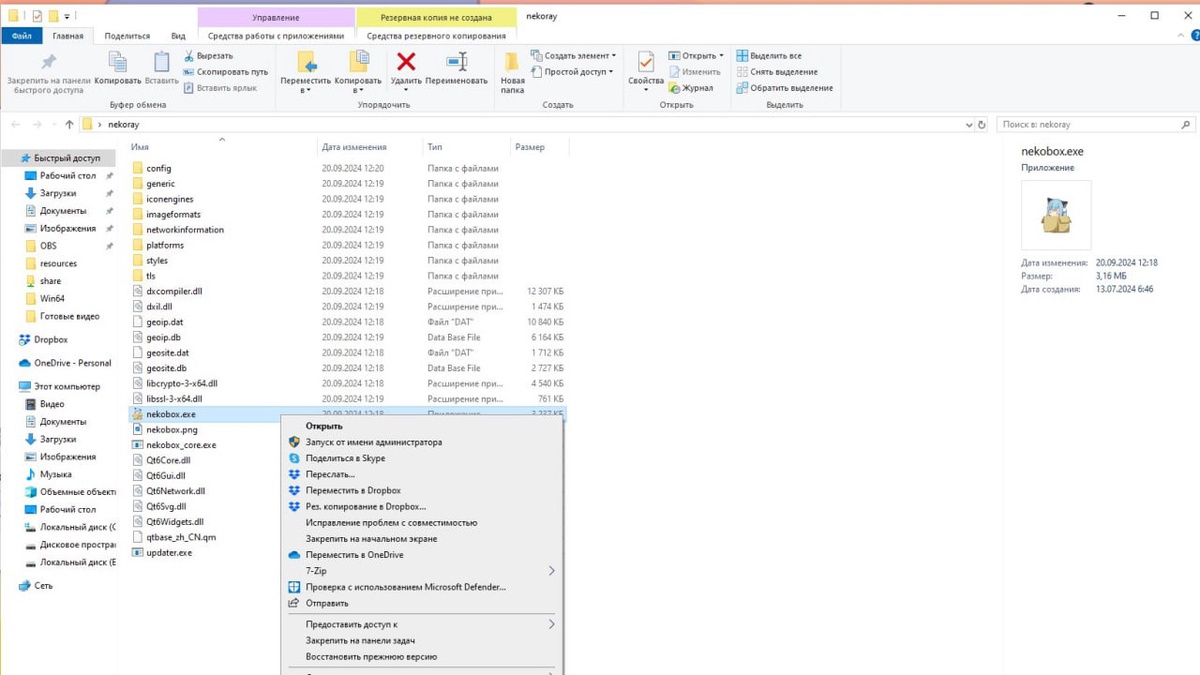Open Properties (Свойства) from the ribbon
The height and width of the screenshot is (675, 1200).
pos(646,66)
